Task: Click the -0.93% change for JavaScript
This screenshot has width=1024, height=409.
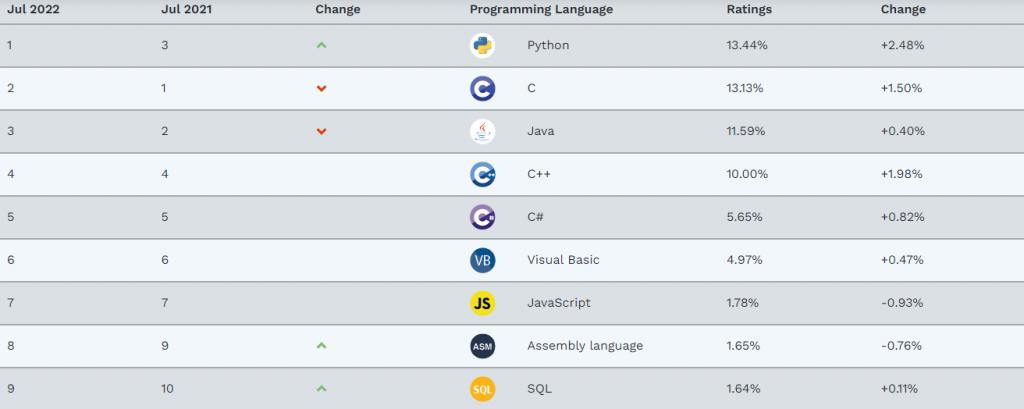Action: (901, 303)
